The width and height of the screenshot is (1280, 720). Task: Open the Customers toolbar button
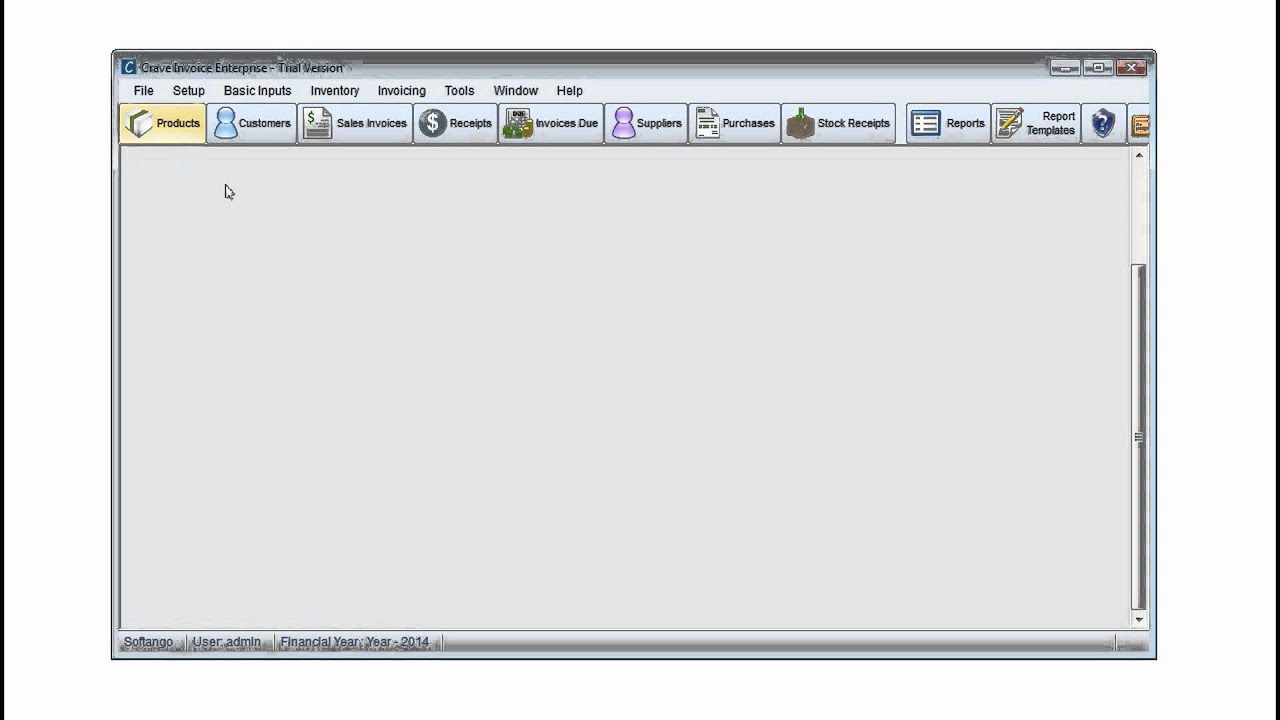(252, 123)
